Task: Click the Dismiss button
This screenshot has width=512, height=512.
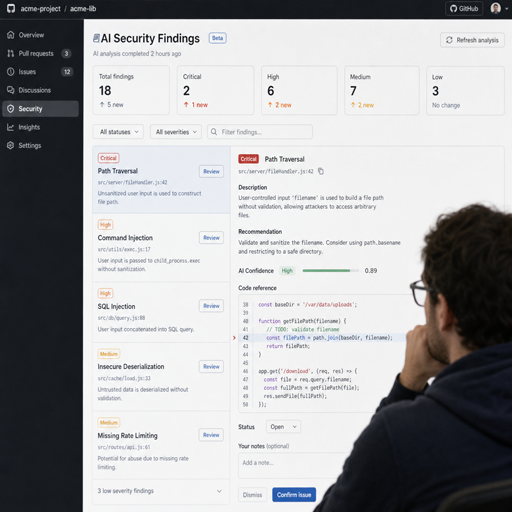Action: [x=252, y=495]
